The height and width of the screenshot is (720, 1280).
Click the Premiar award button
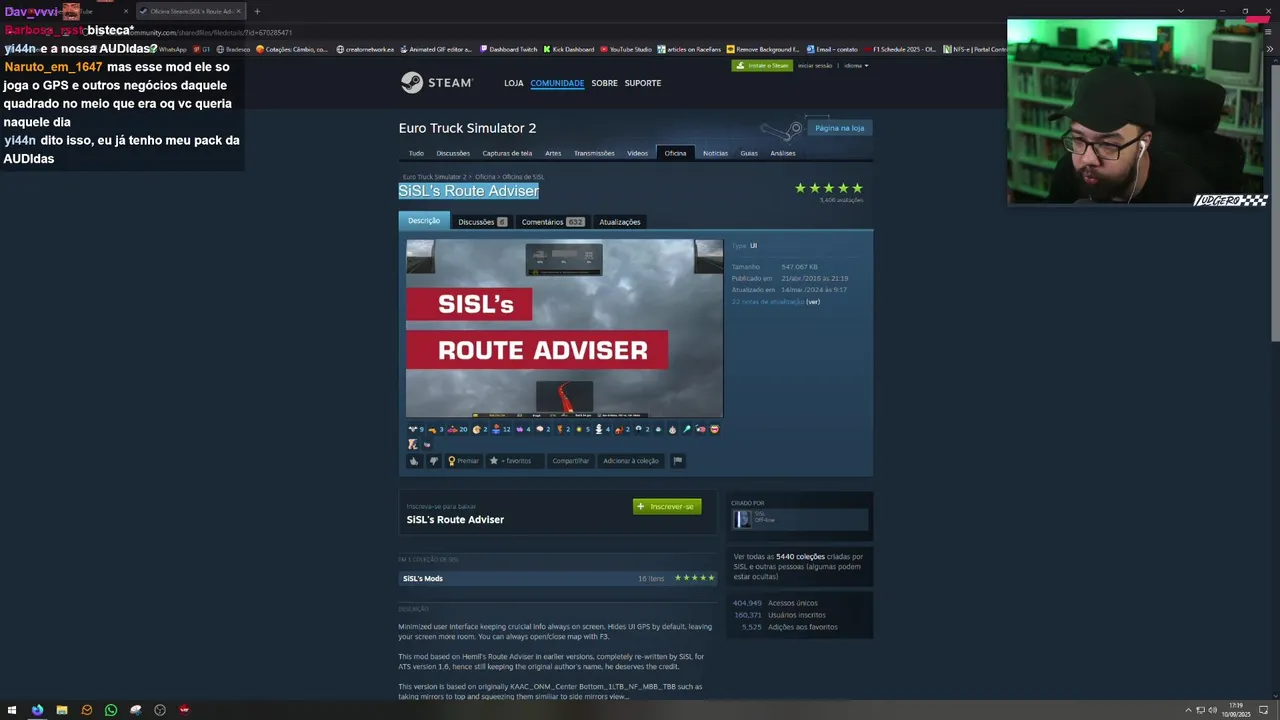pos(463,461)
